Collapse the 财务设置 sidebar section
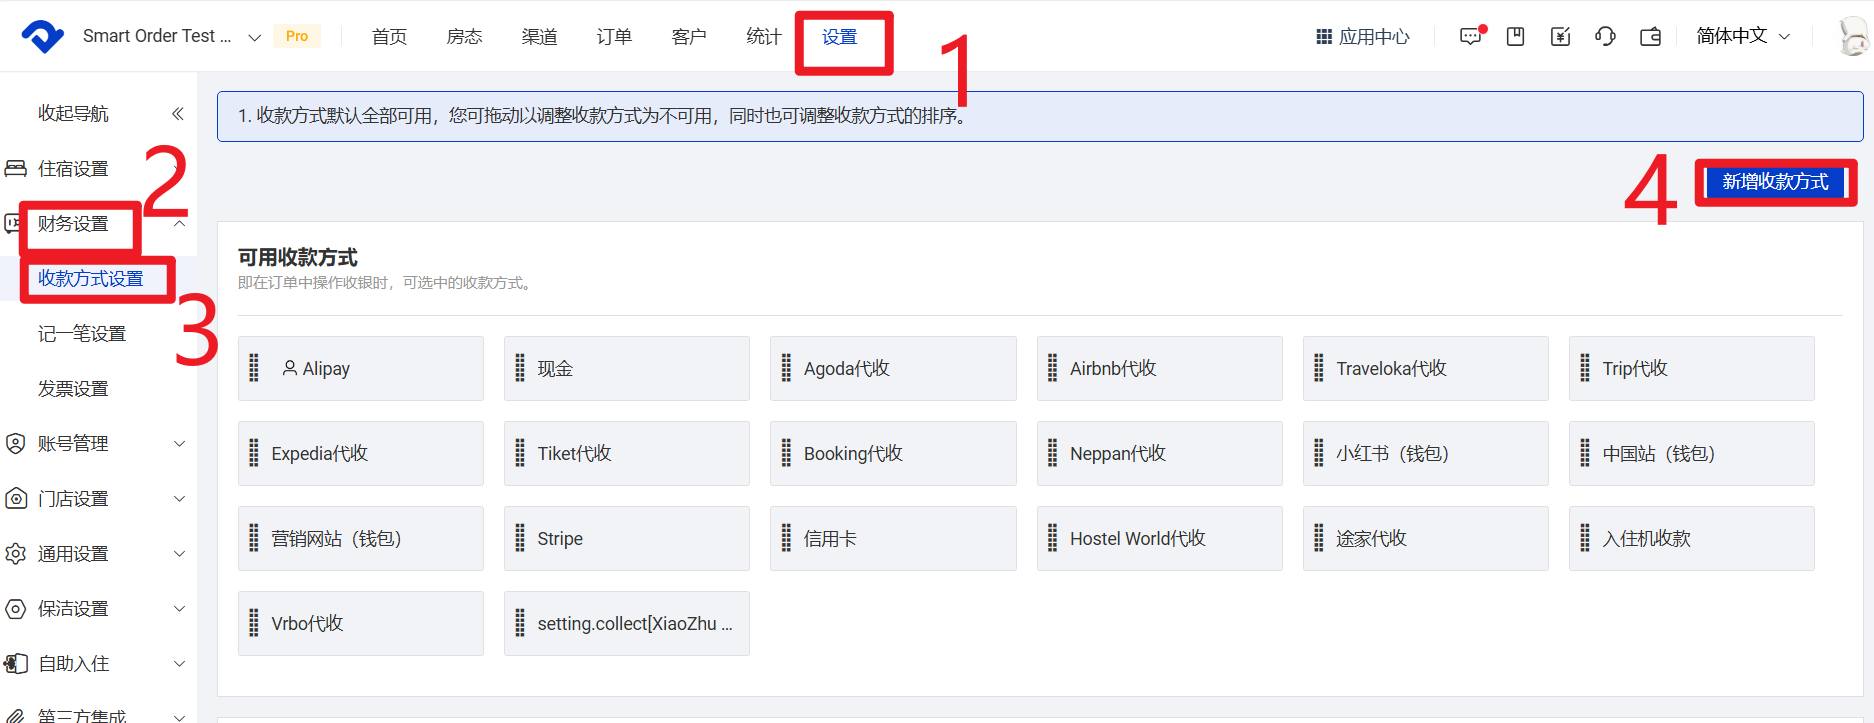Screen dimensions: 1874x723 pyautogui.click(x=179, y=224)
